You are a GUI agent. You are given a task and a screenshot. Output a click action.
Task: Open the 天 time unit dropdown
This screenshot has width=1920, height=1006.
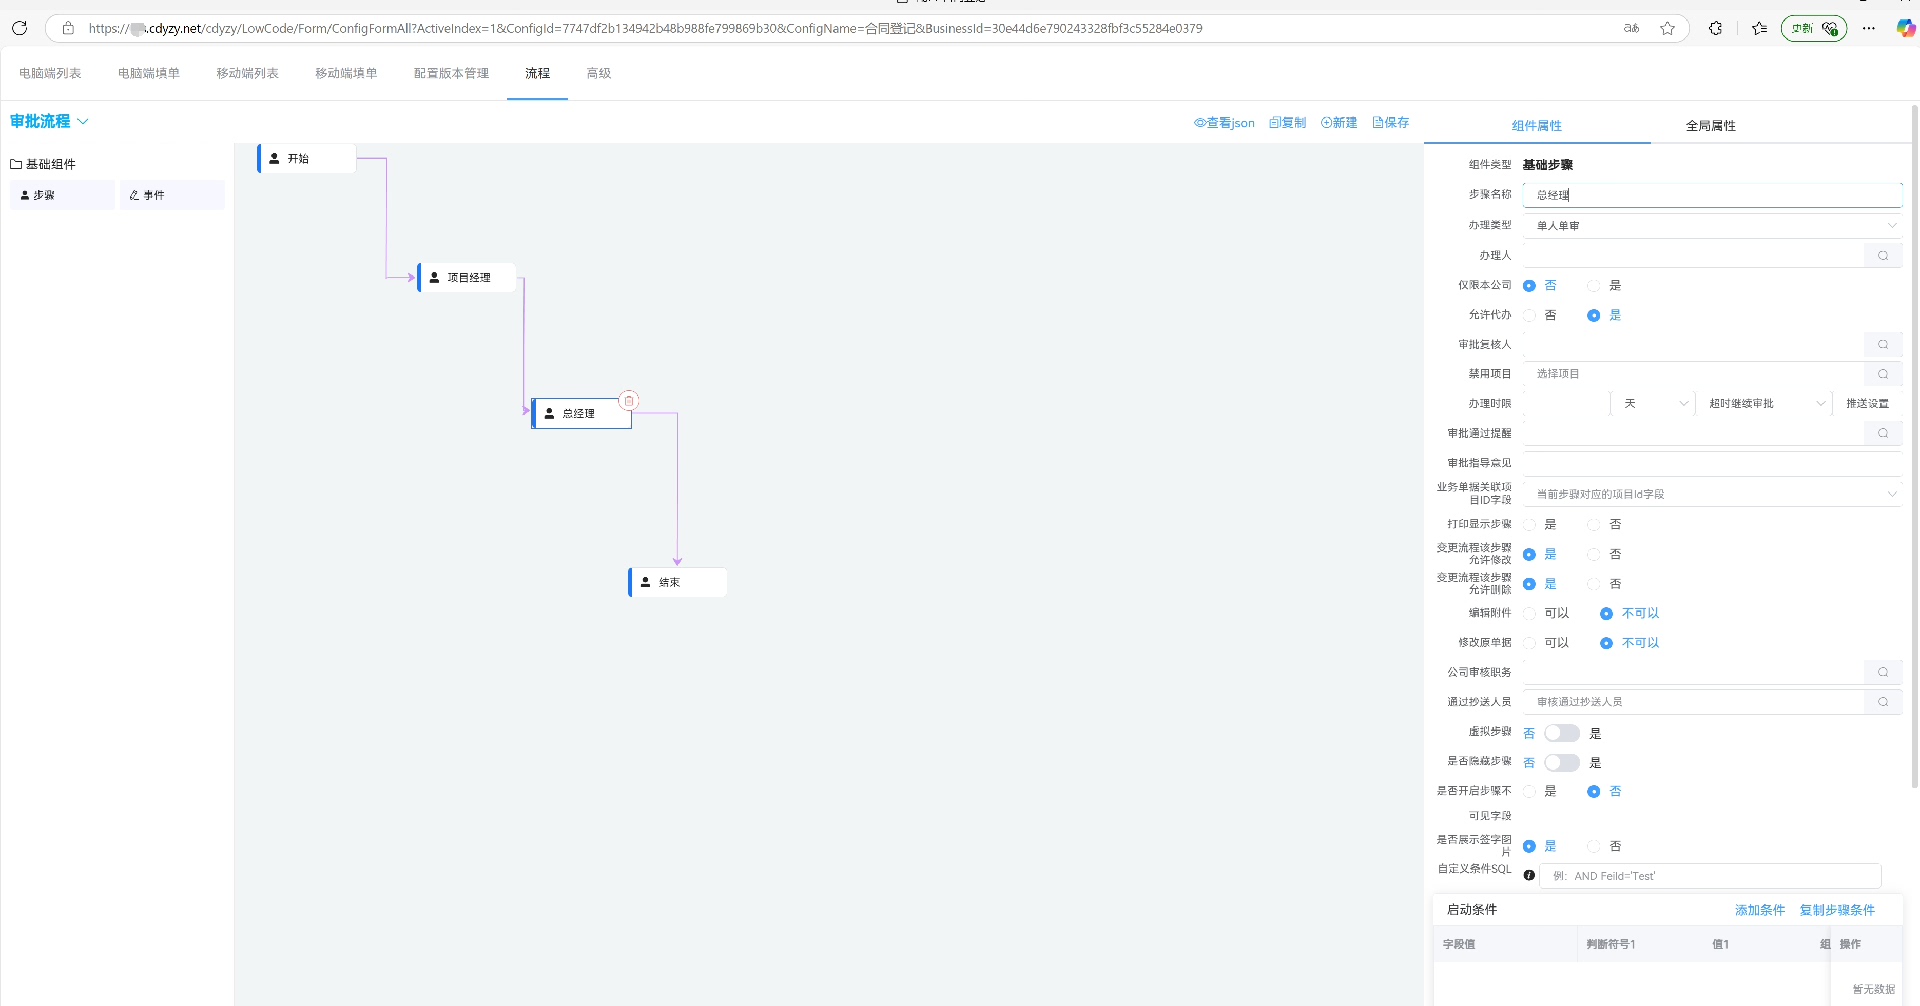[1652, 403]
